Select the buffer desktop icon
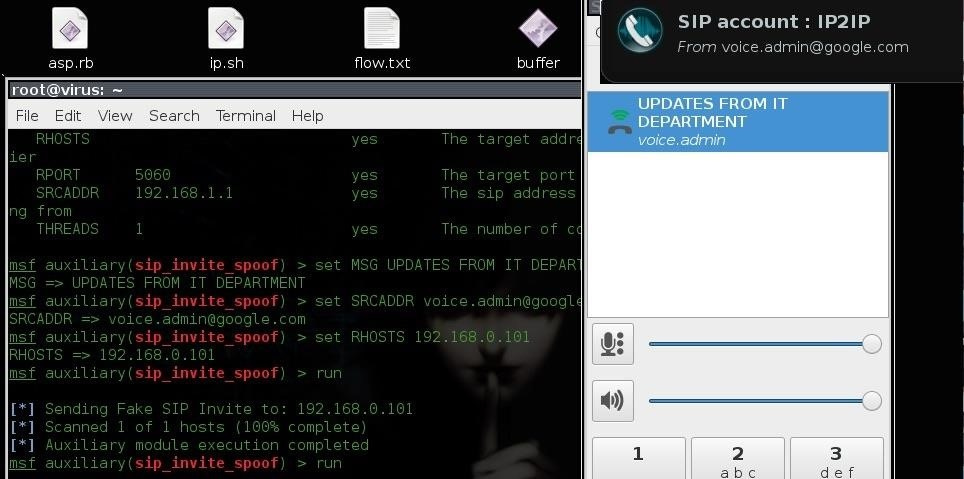 (x=538, y=28)
